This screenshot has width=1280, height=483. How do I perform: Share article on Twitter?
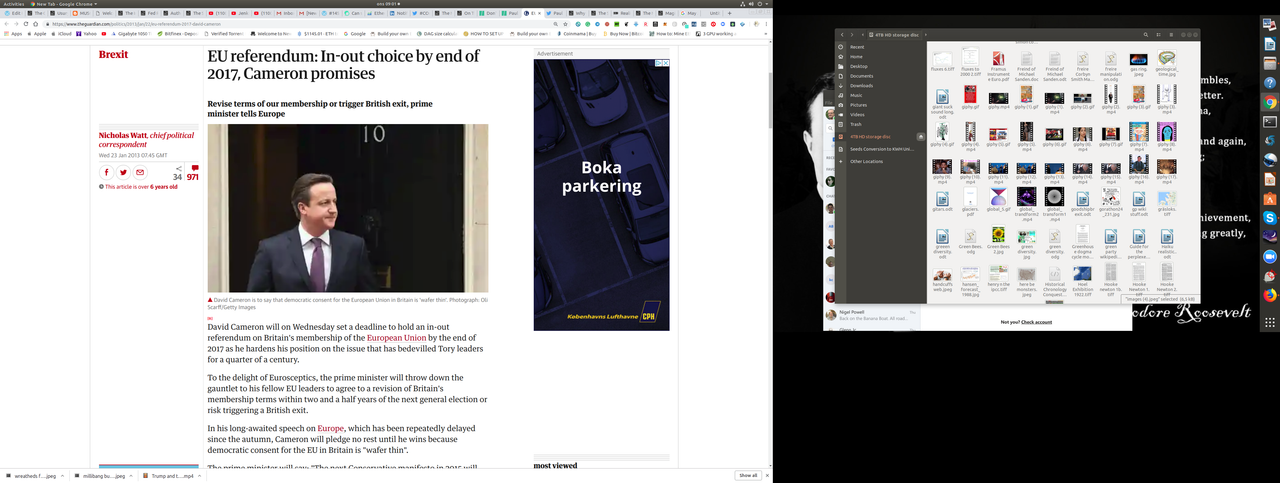123,172
